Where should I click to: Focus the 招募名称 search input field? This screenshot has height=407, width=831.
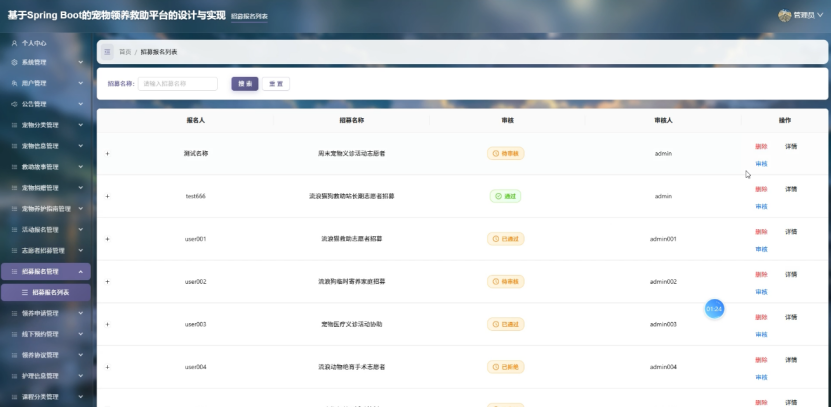tap(178, 84)
